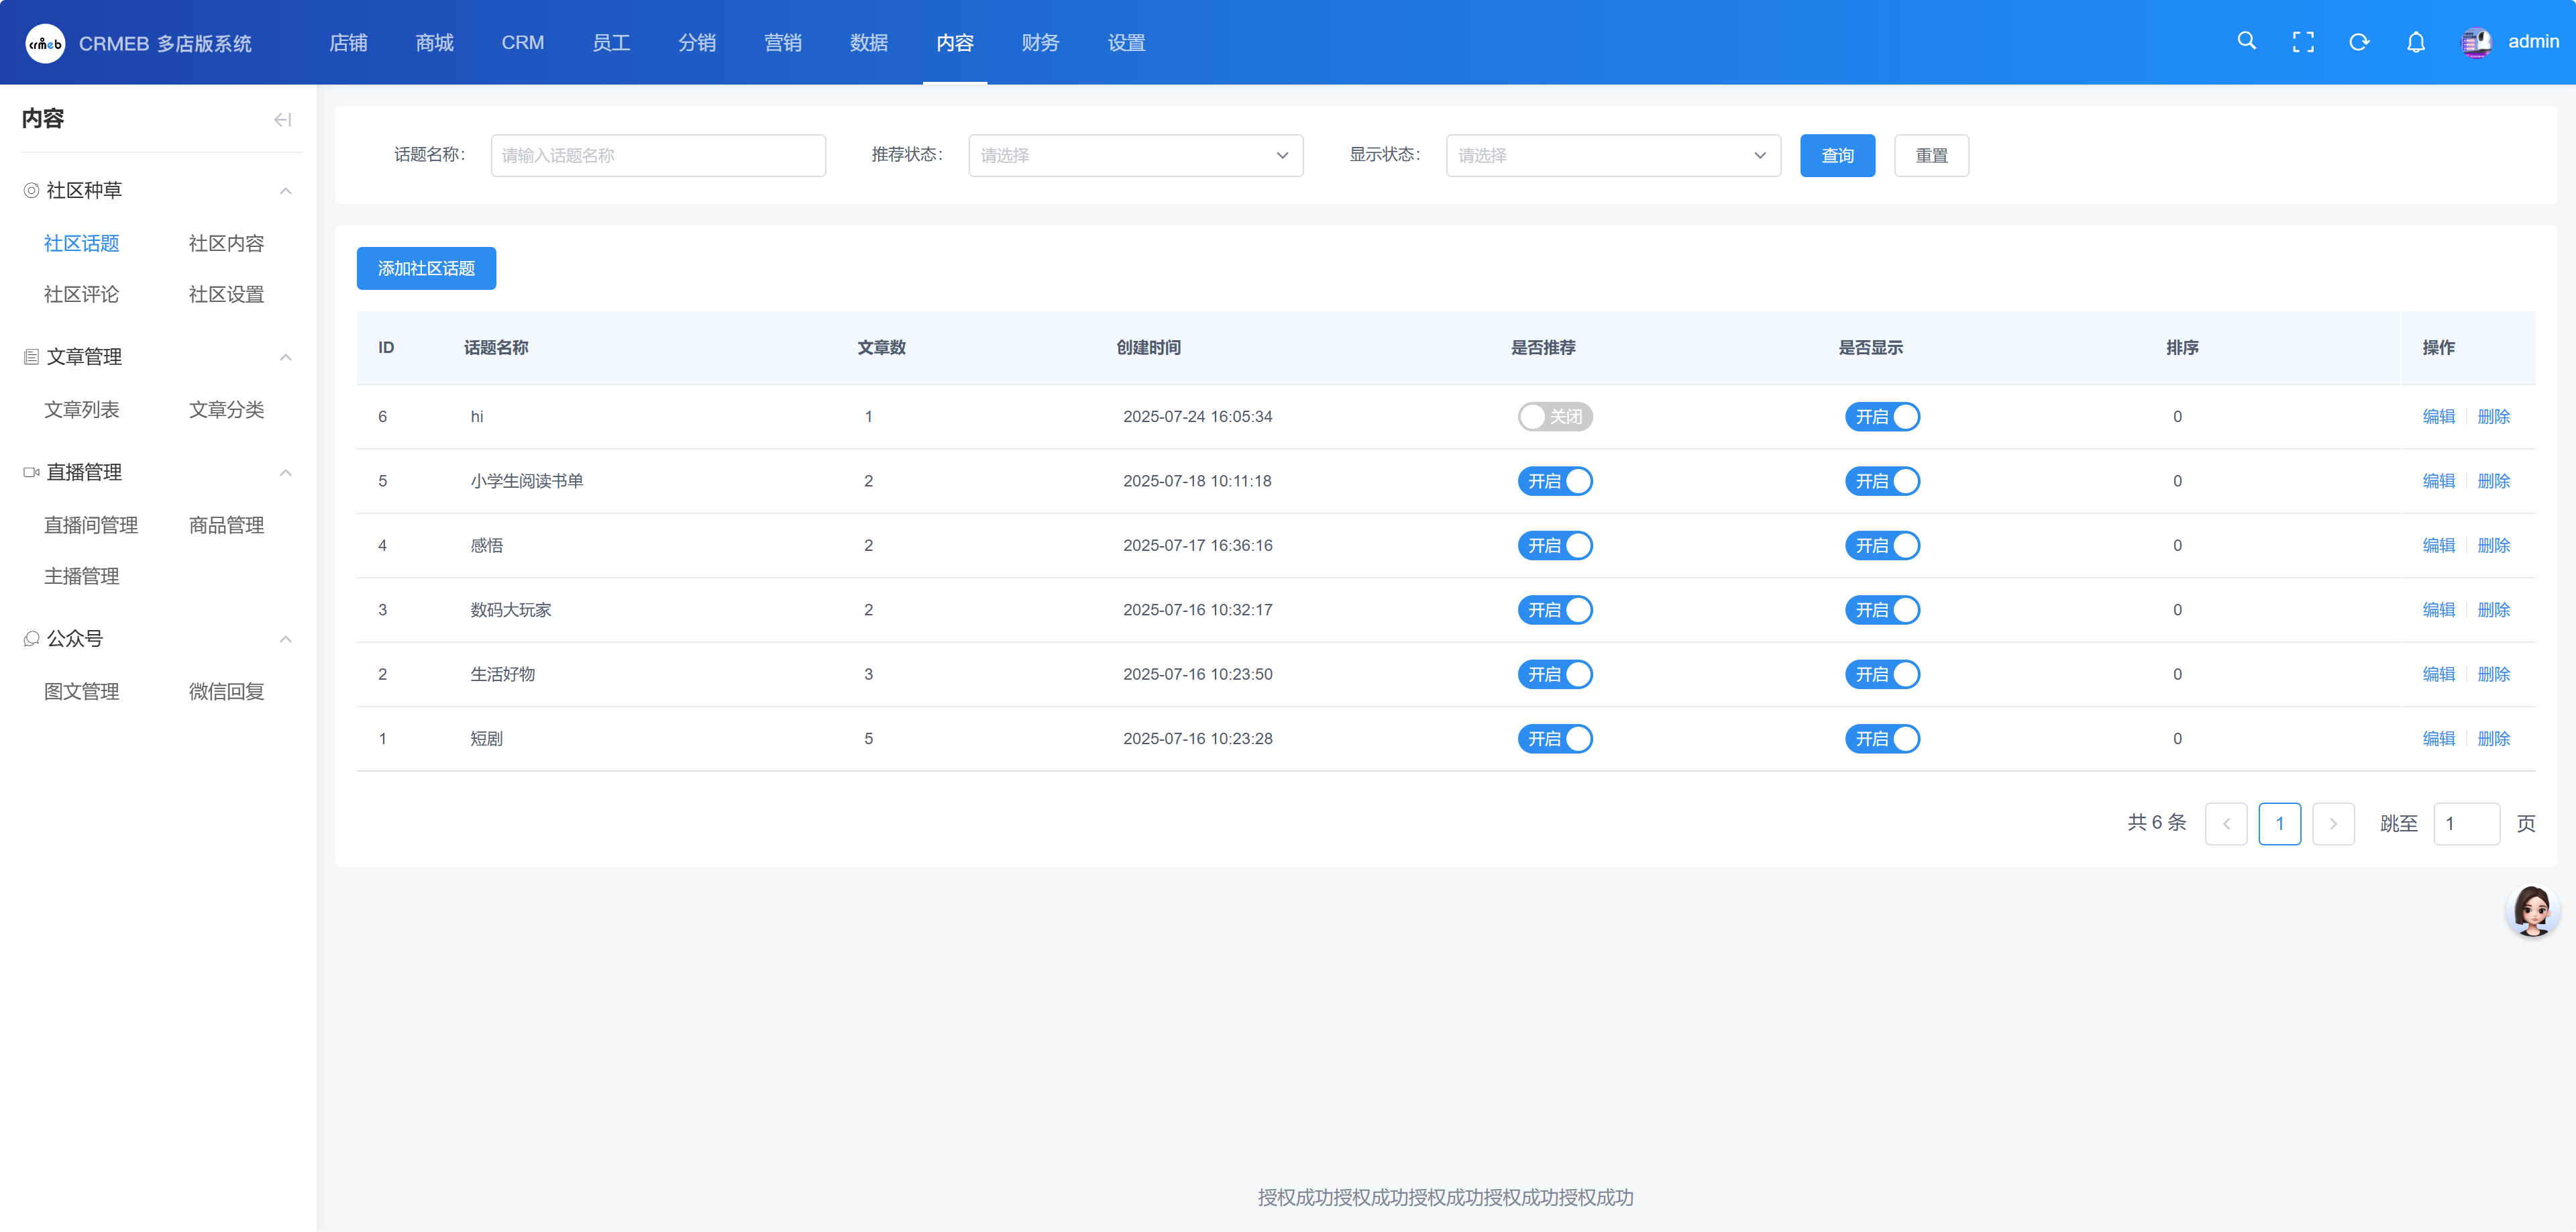Image resolution: width=2576 pixels, height=1232 pixels.
Task: Turn off recommend switch for 感悟
Action: click(1554, 546)
